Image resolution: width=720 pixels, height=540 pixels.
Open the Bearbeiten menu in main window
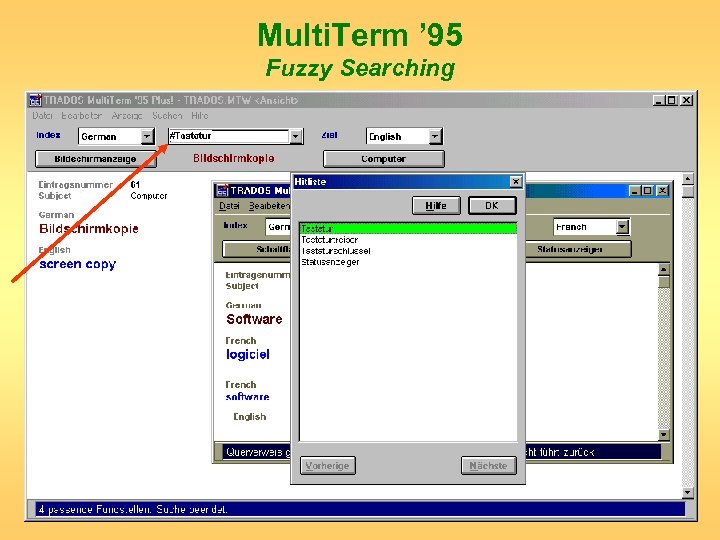click(x=82, y=116)
